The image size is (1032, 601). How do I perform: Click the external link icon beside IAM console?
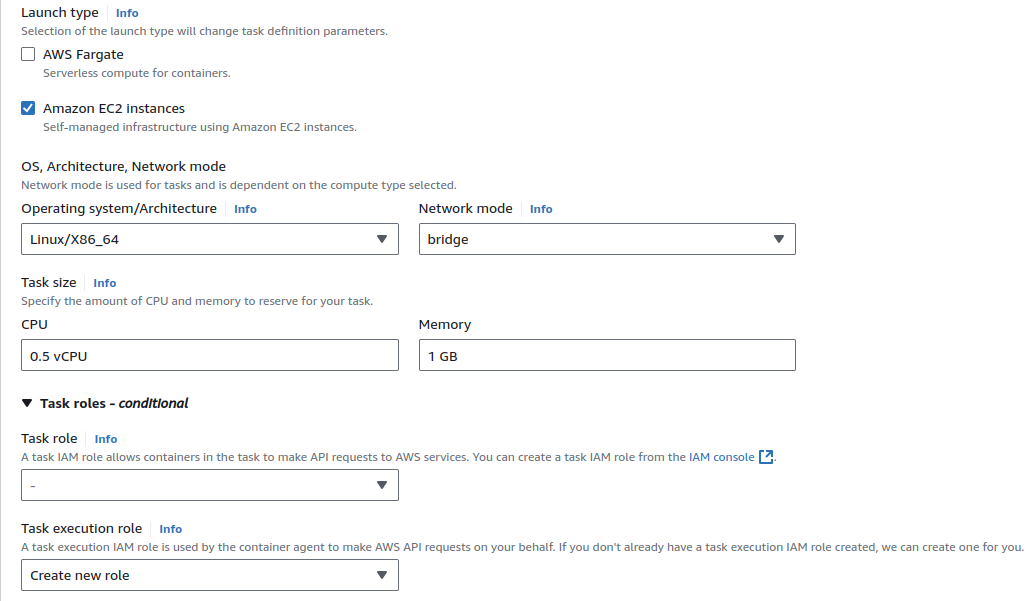pos(767,457)
